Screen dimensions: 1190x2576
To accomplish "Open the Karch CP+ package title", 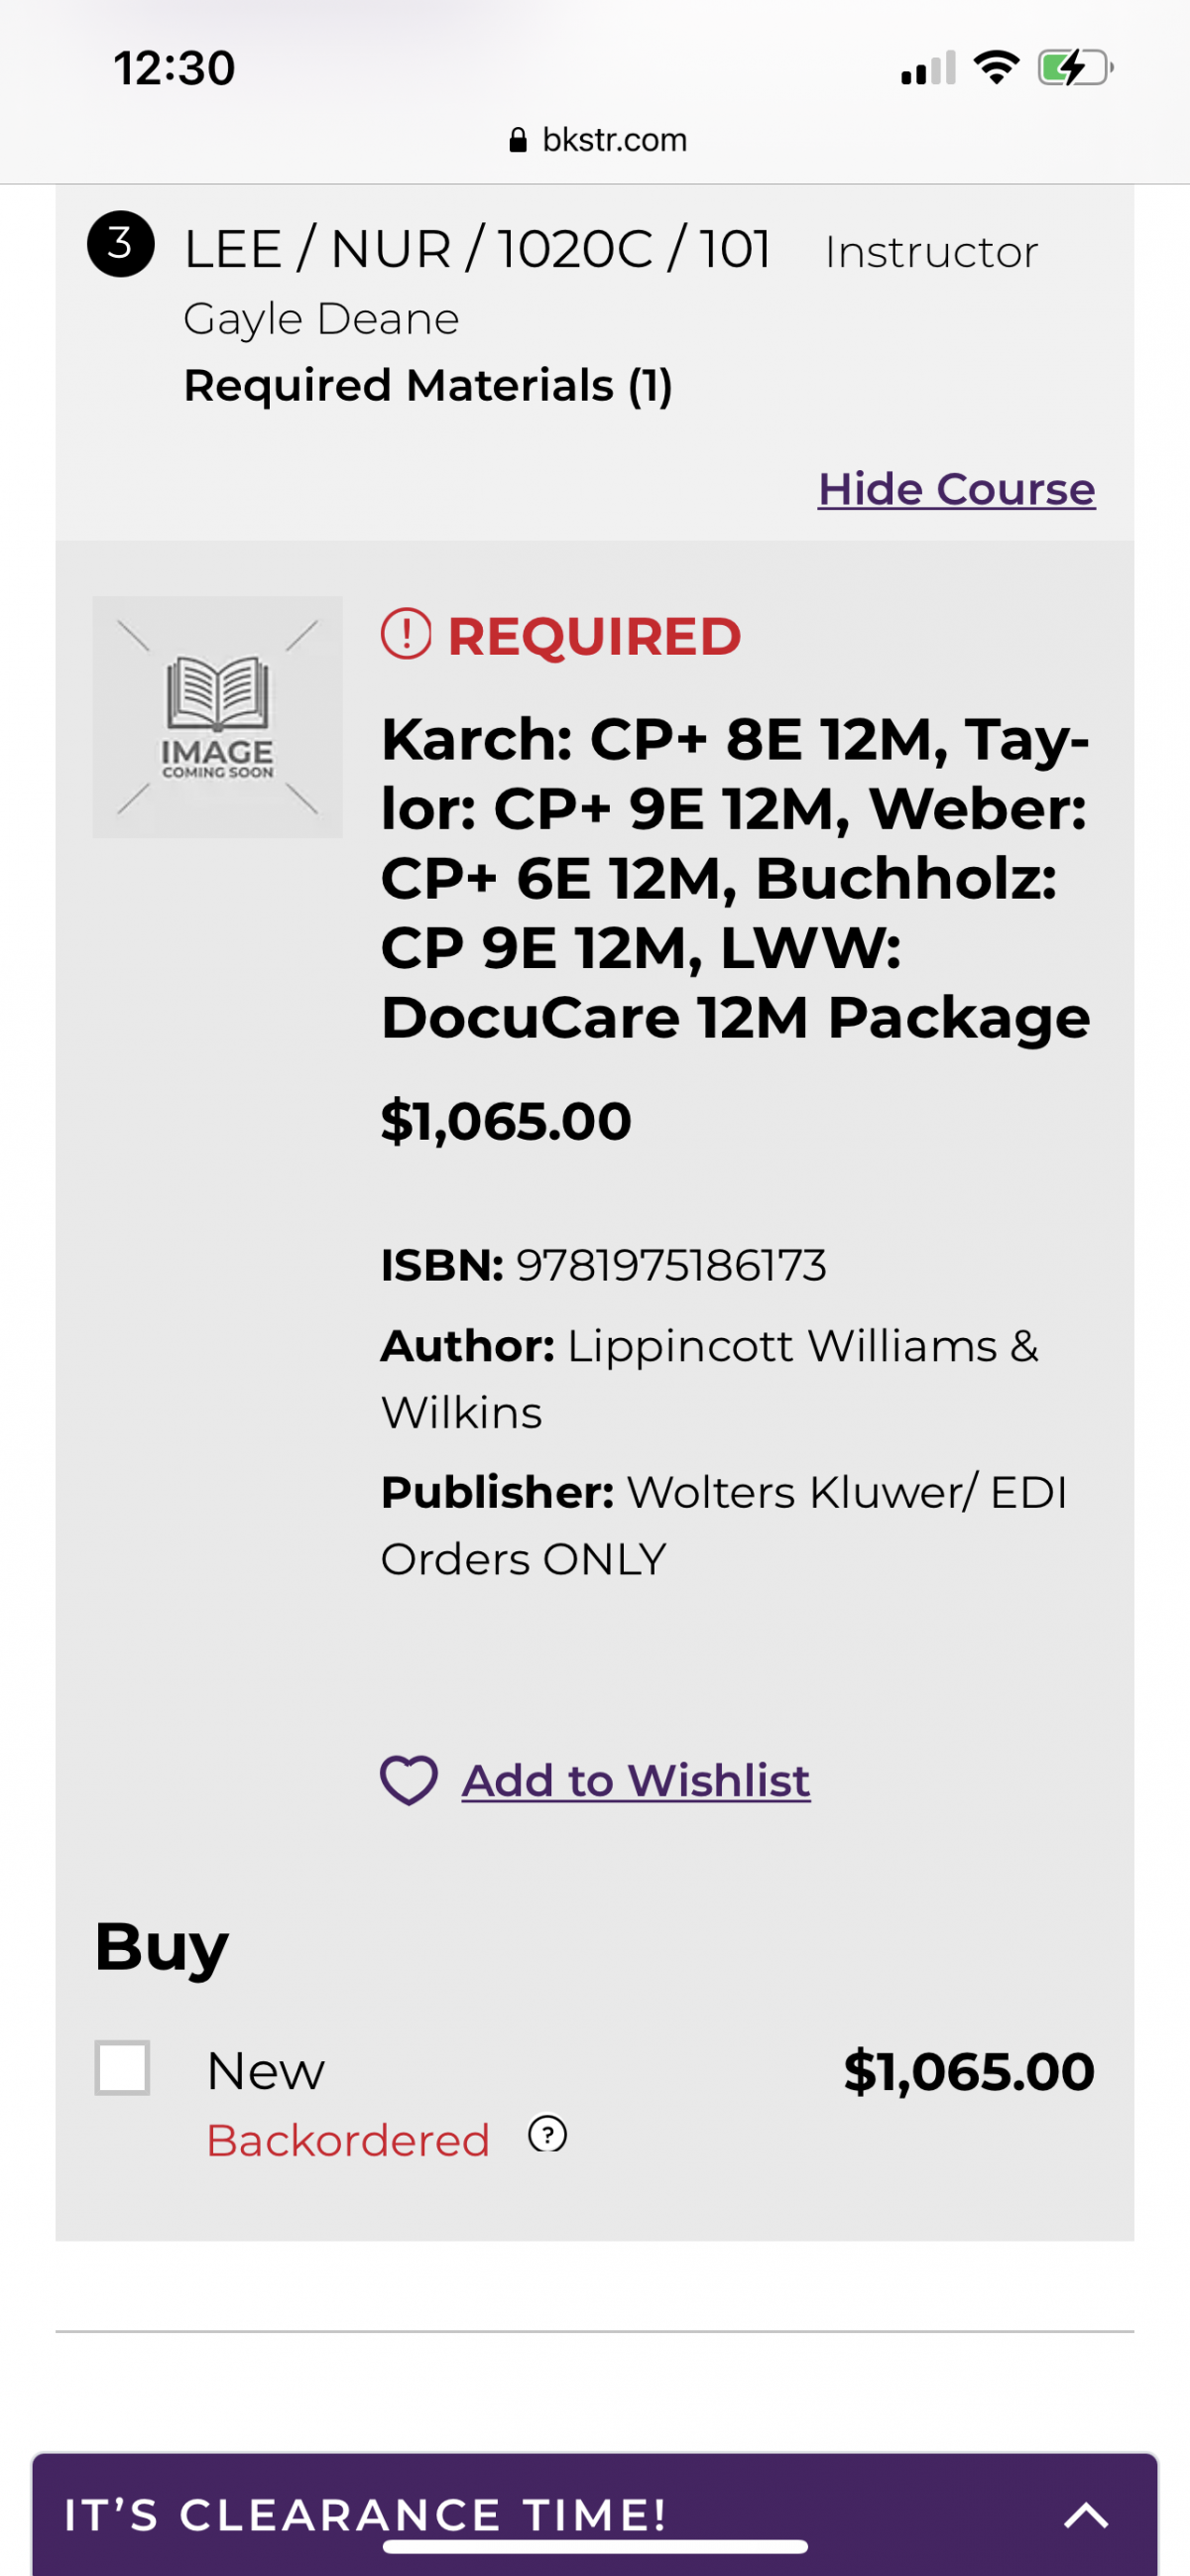I will click(735, 879).
